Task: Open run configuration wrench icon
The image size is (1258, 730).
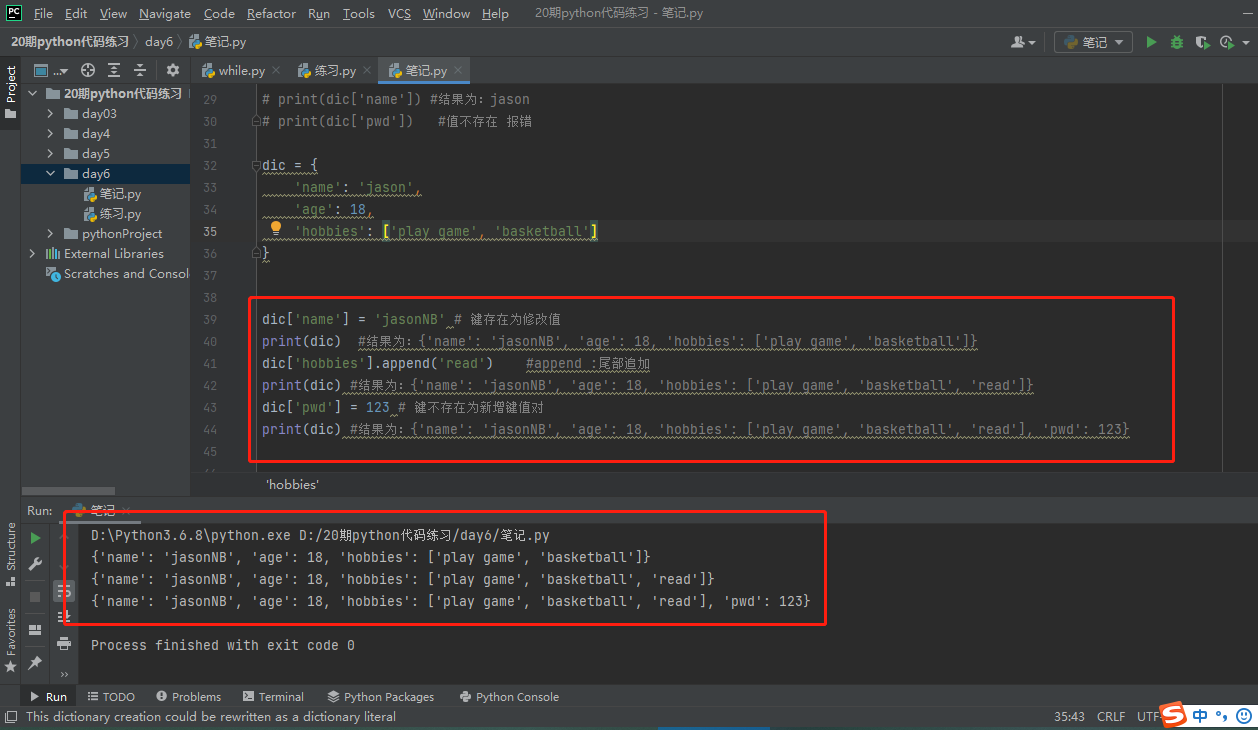Action: (x=35, y=564)
